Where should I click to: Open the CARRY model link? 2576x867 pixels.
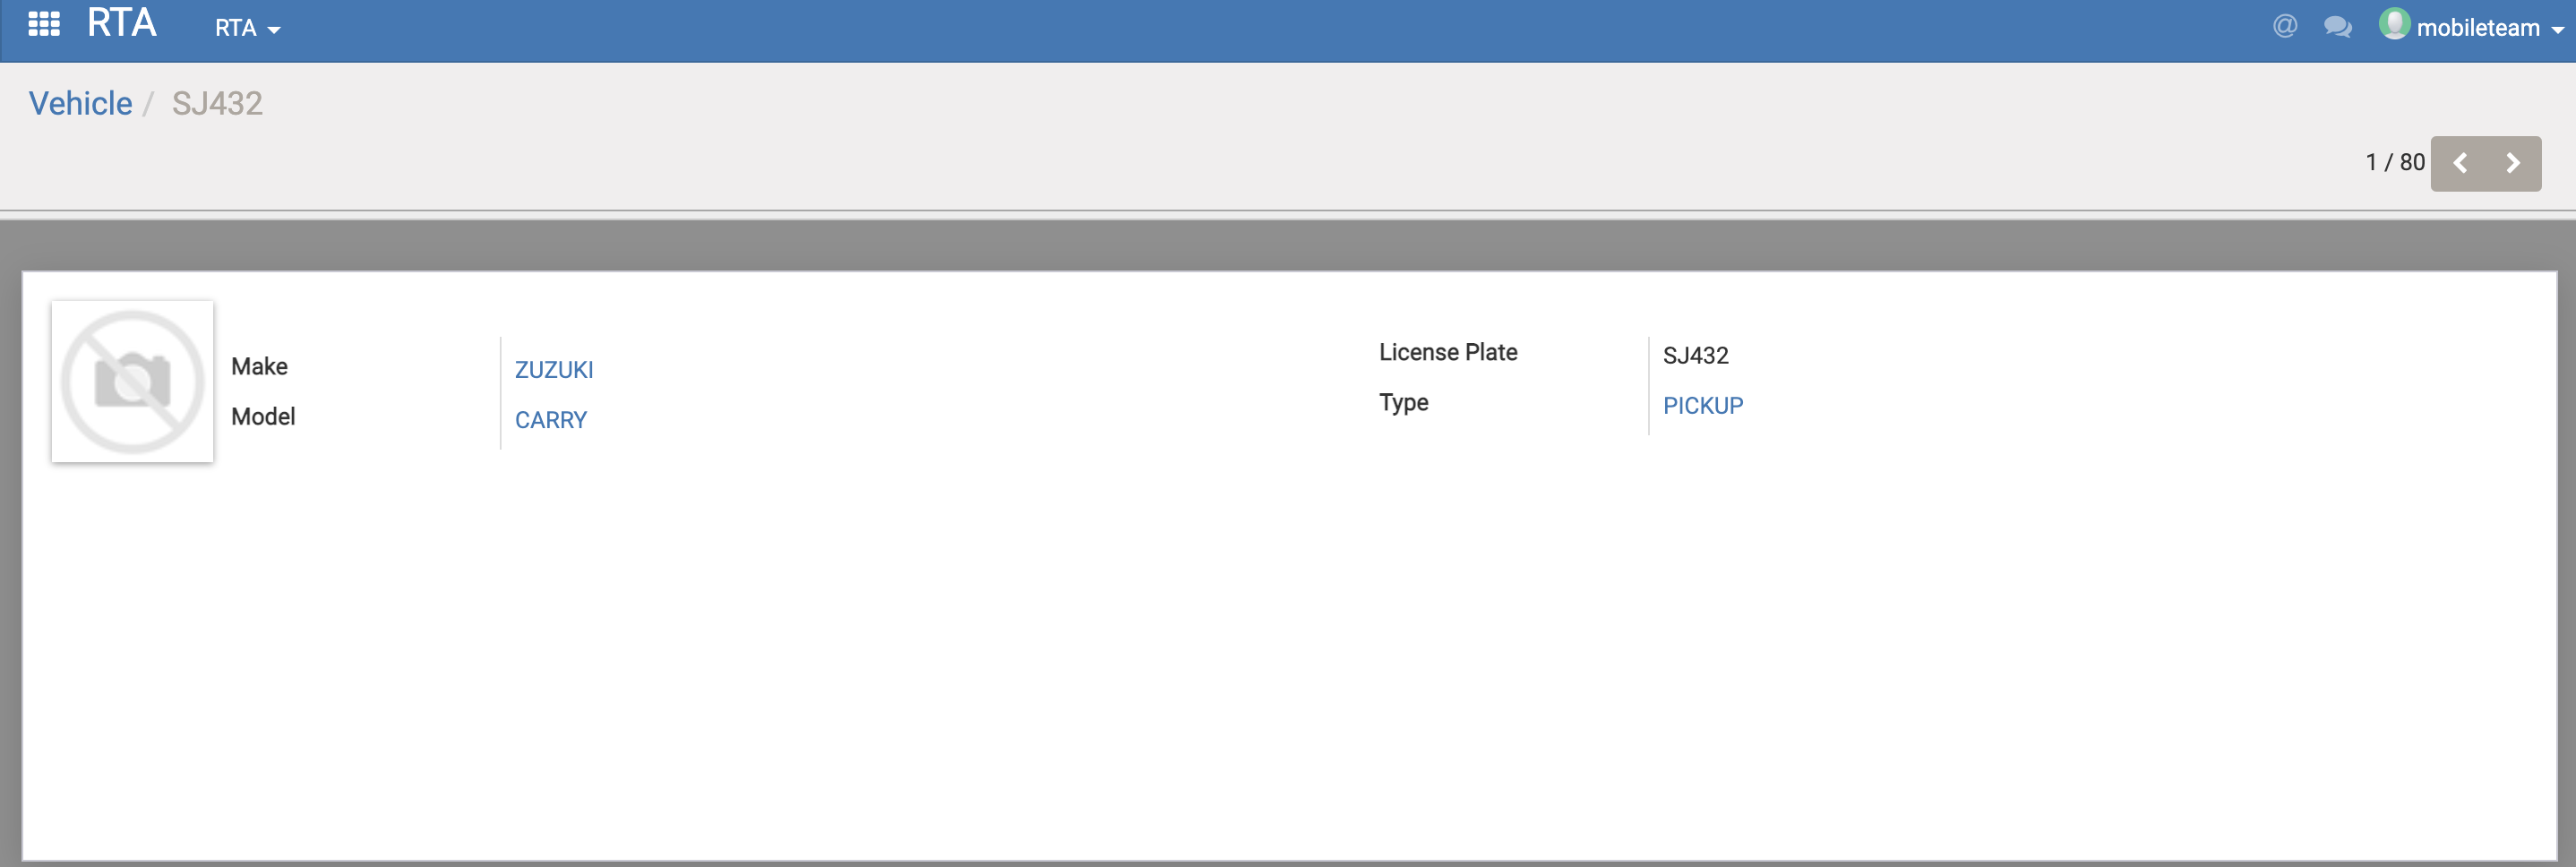tap(551, 420)
